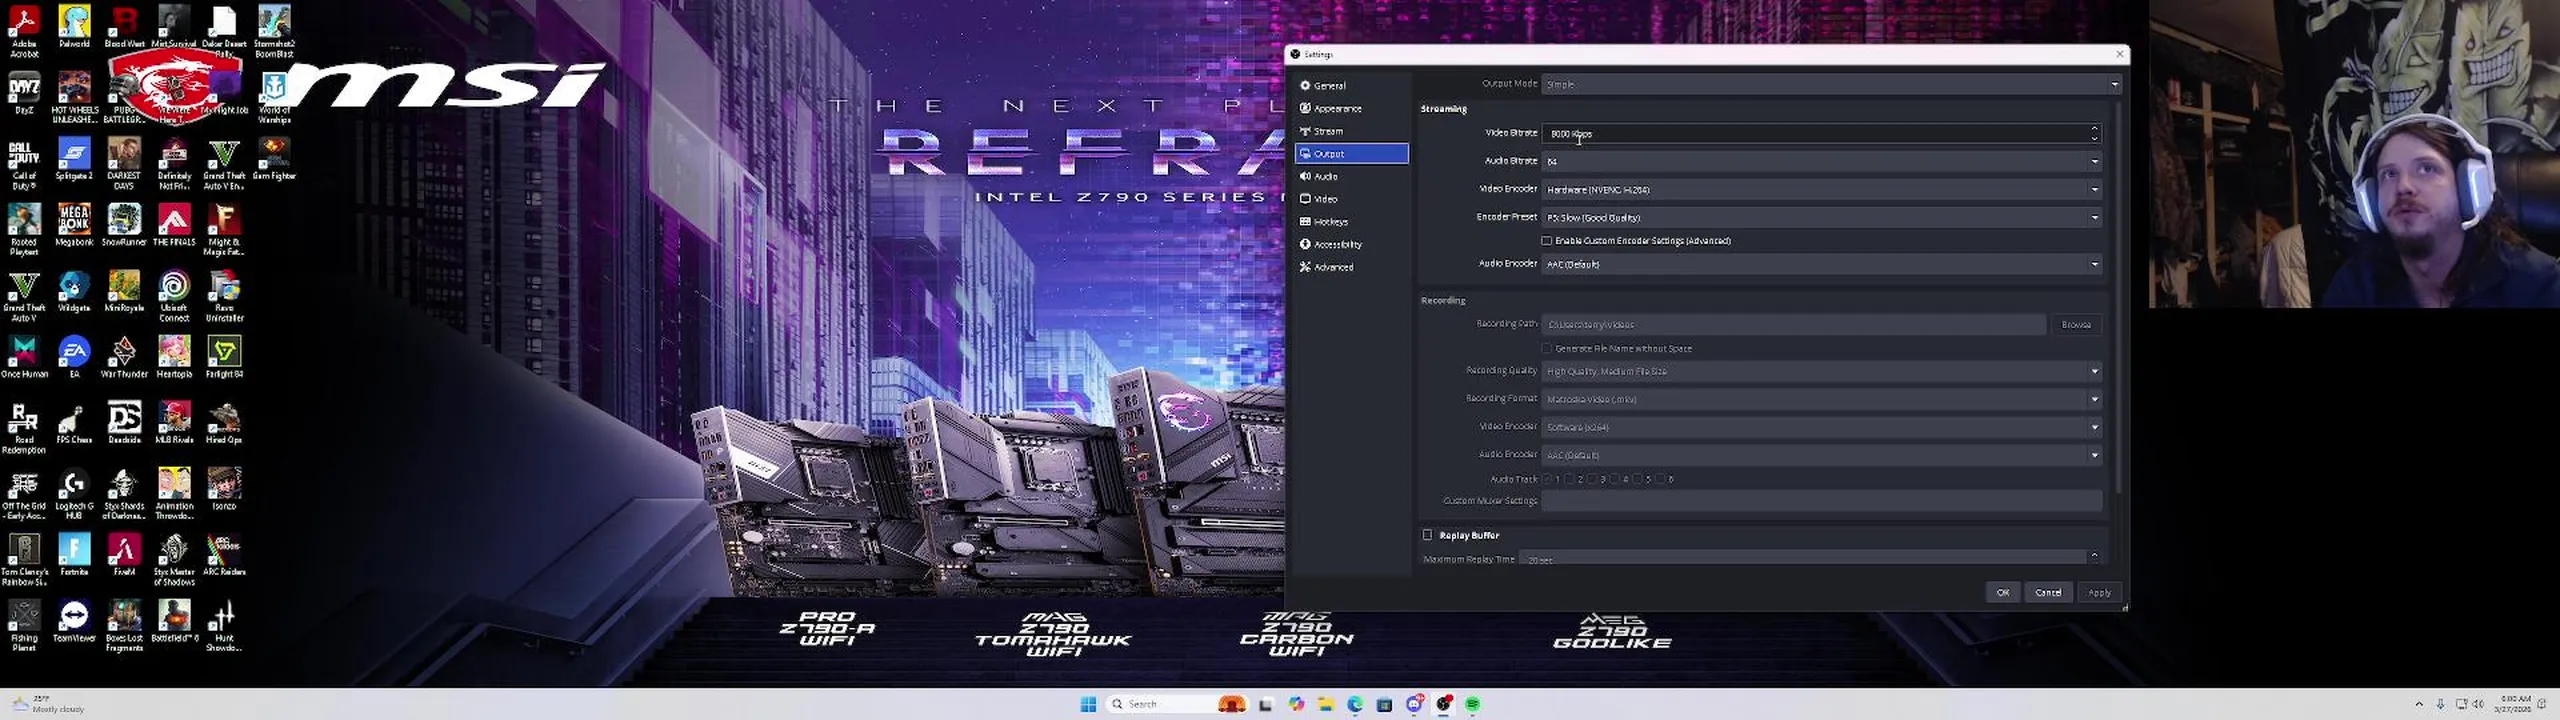Click the Apply button
This screenshot has width=2560, height=720.
[x=2099, y=593]
